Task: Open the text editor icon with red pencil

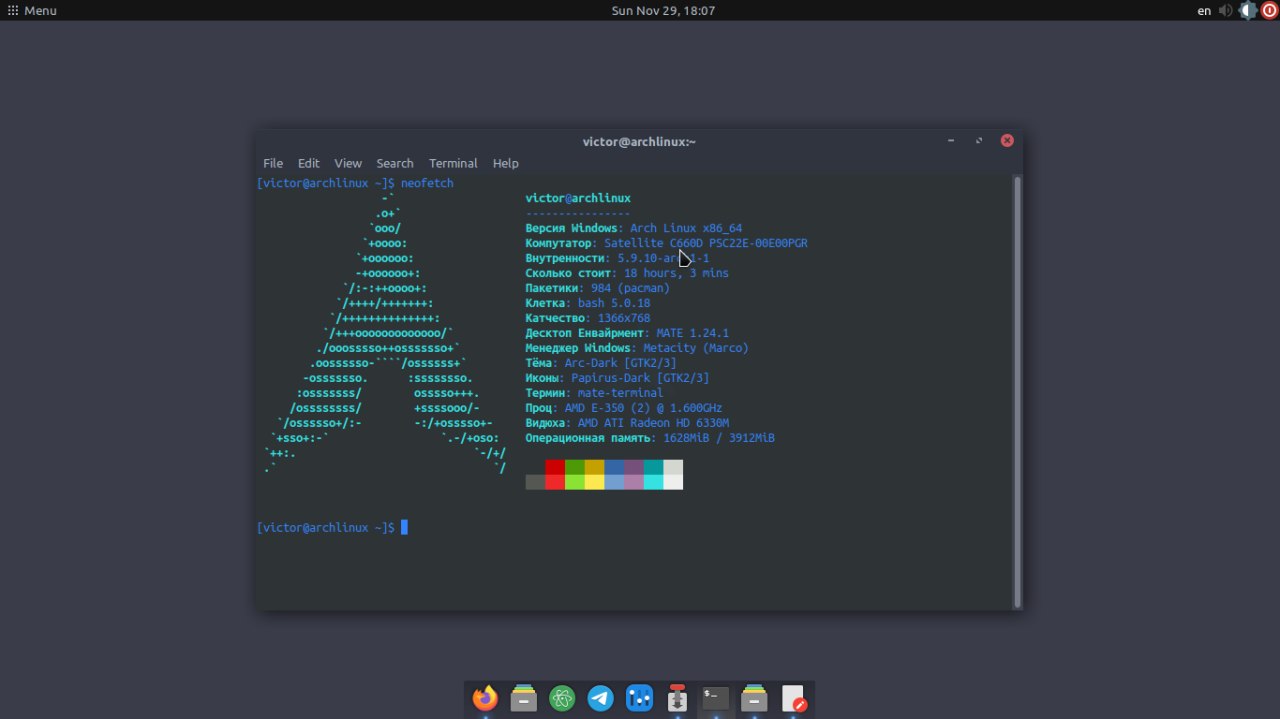Action: (x=793, y=698)
